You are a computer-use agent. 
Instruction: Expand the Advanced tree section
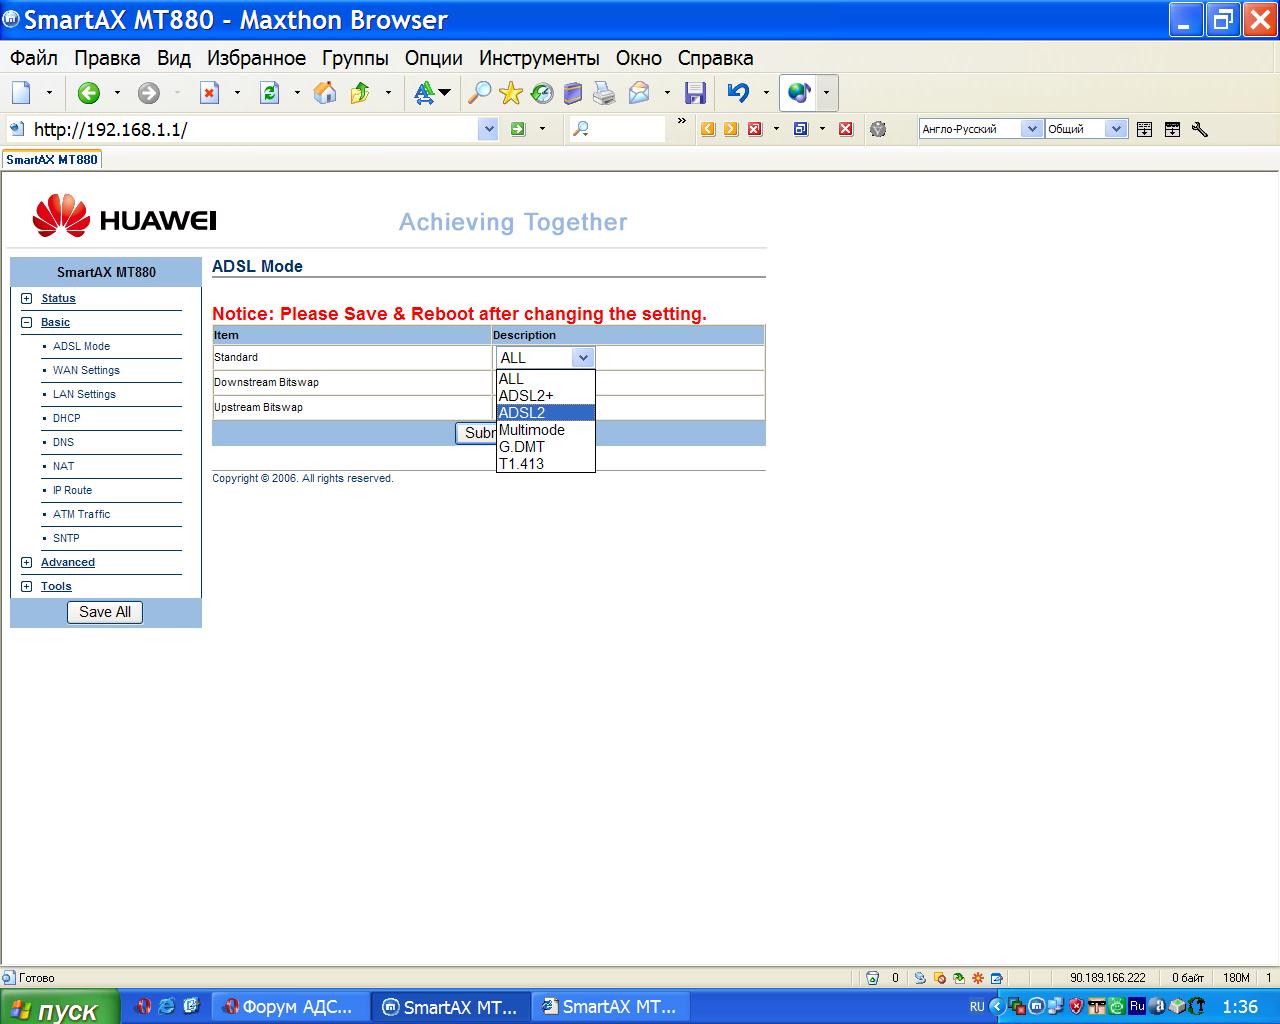click(x=27, y=562)
